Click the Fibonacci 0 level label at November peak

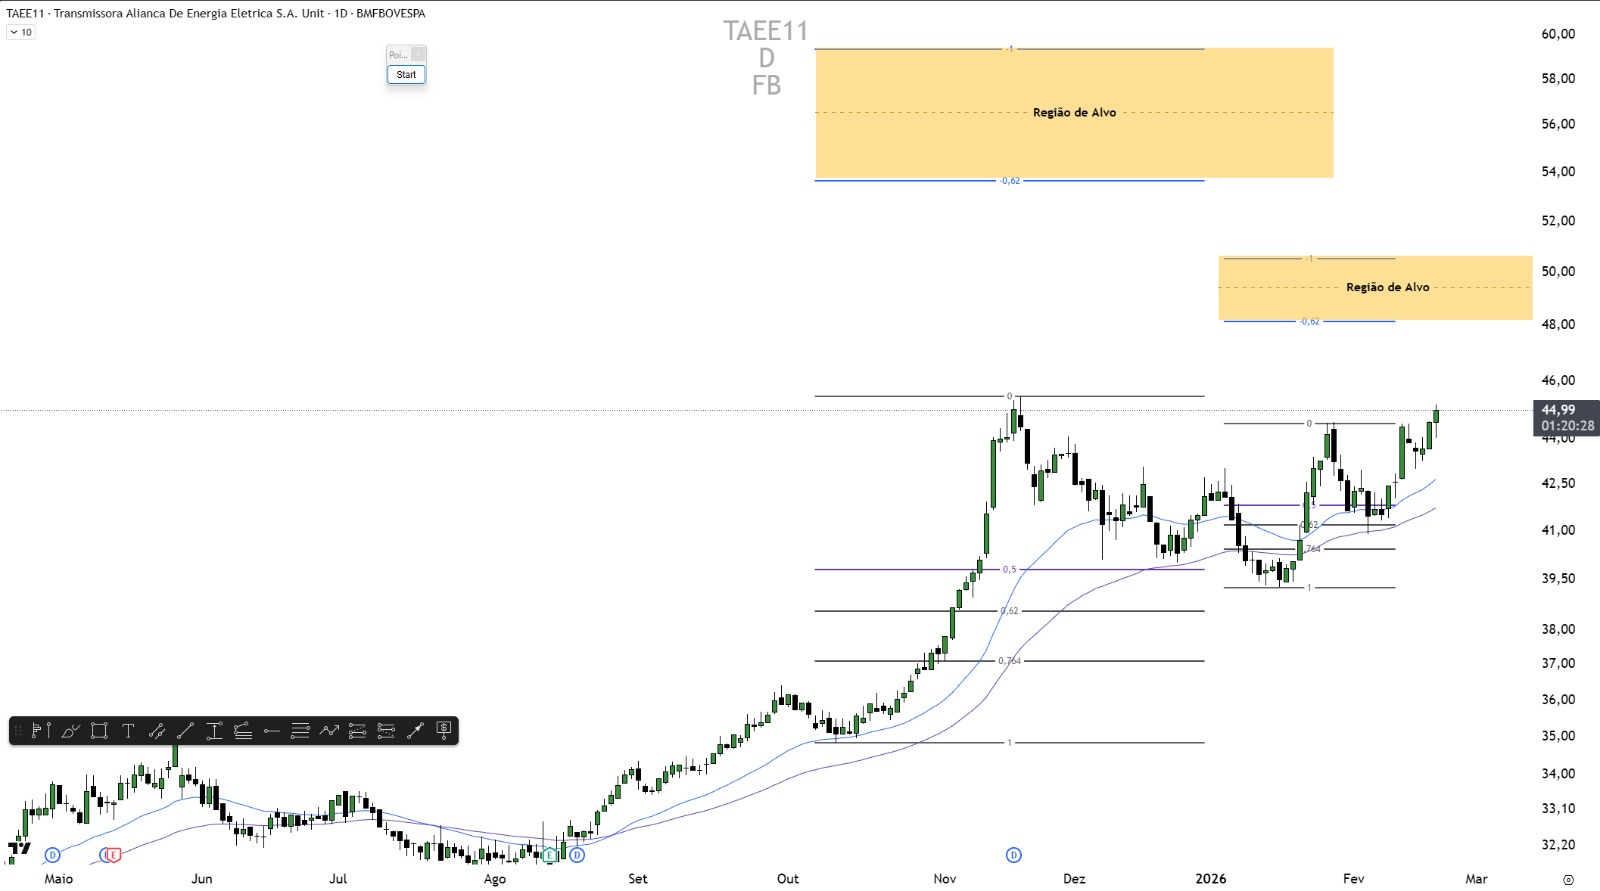[x=1009, y=396]
